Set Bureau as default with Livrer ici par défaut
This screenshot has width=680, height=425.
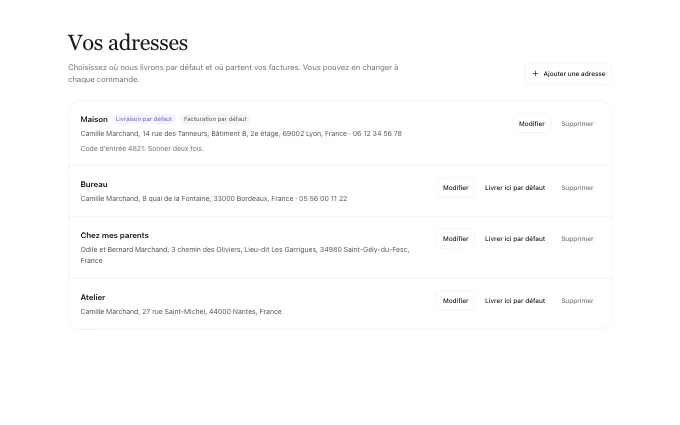[x=515, y=188]
